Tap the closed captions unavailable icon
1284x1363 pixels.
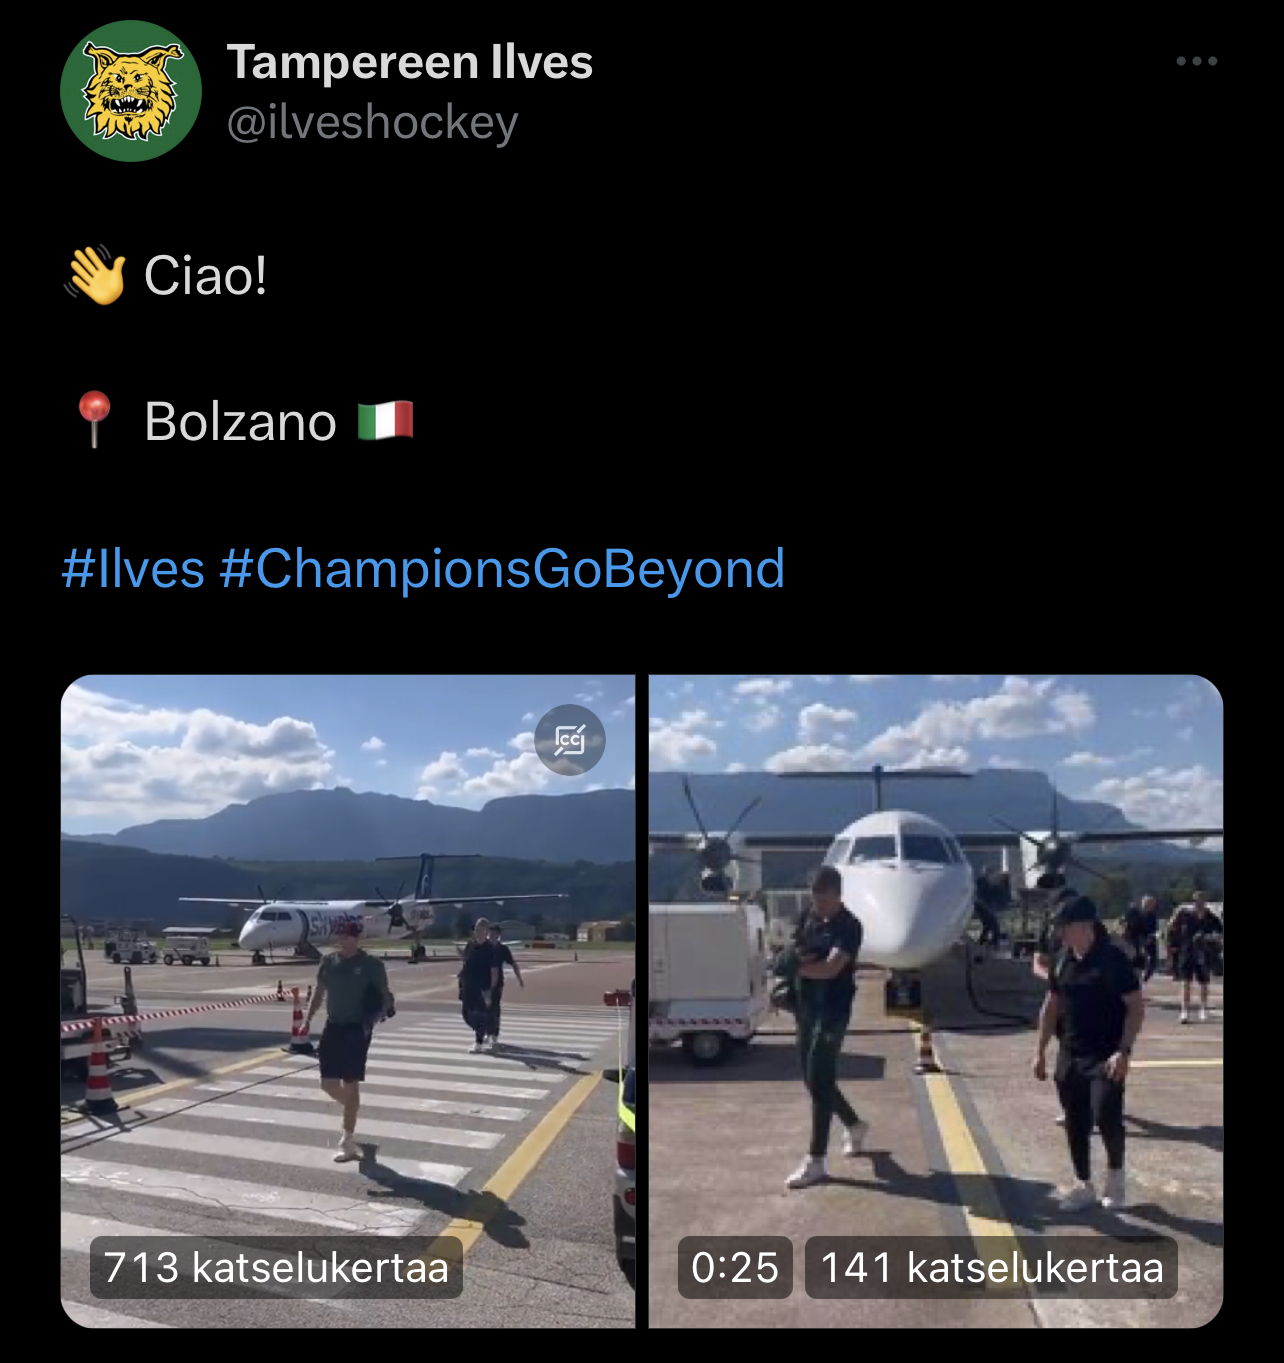[x=570, y=740]
